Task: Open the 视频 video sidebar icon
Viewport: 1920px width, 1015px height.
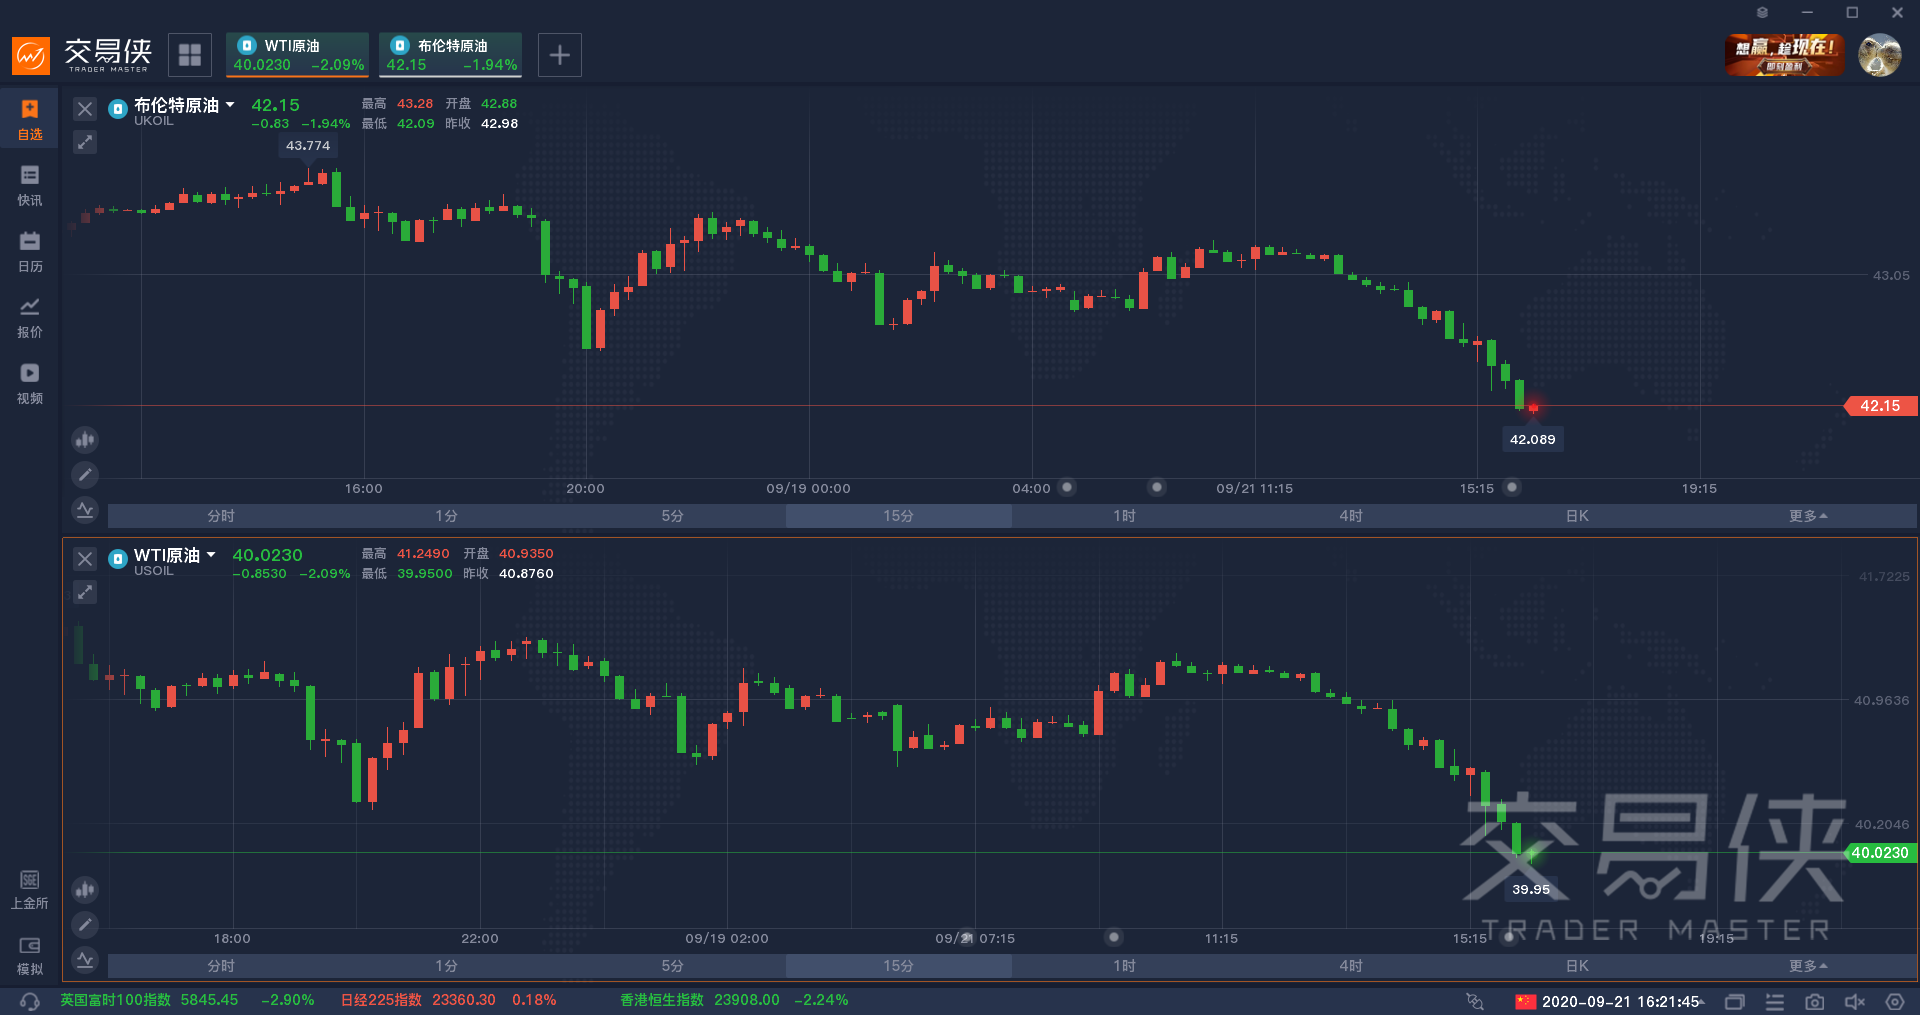Action: click(x=30, y=383)
